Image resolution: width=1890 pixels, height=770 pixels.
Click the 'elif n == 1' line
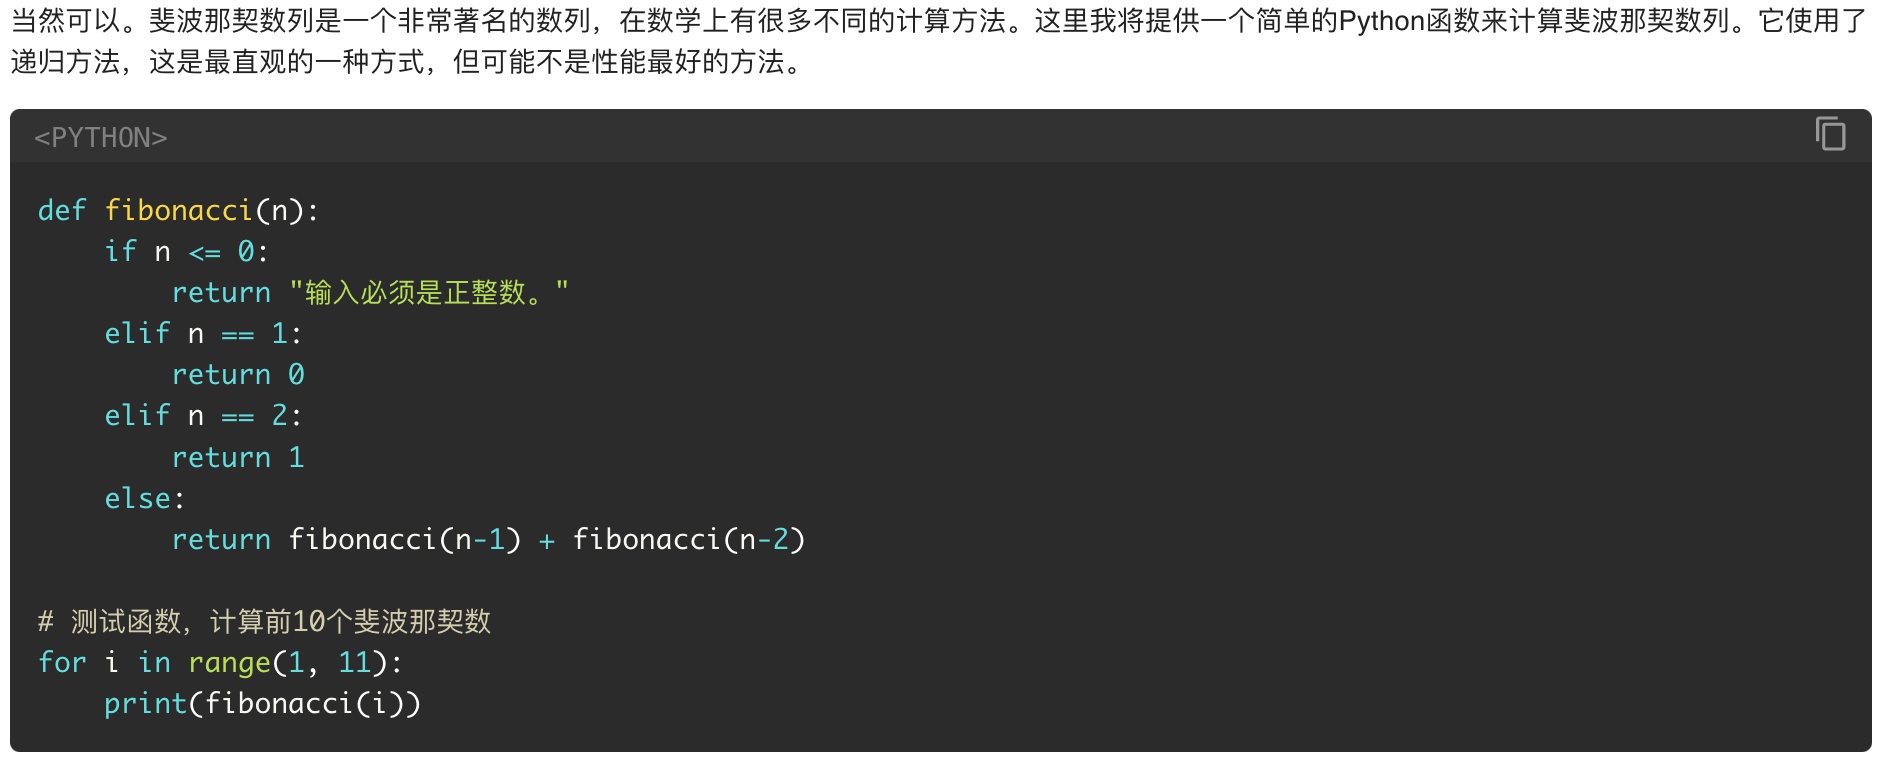point(203,333)
